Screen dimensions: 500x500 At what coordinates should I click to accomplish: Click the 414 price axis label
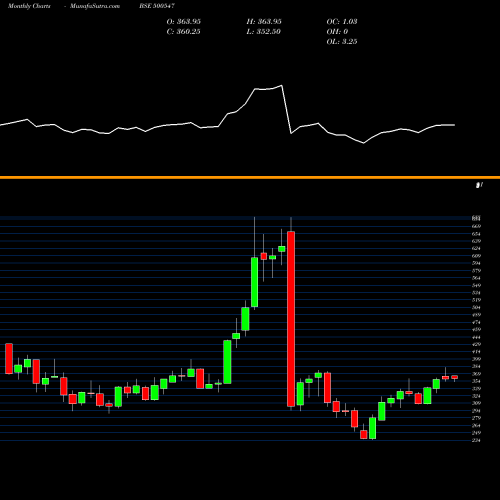coord(476,352)
